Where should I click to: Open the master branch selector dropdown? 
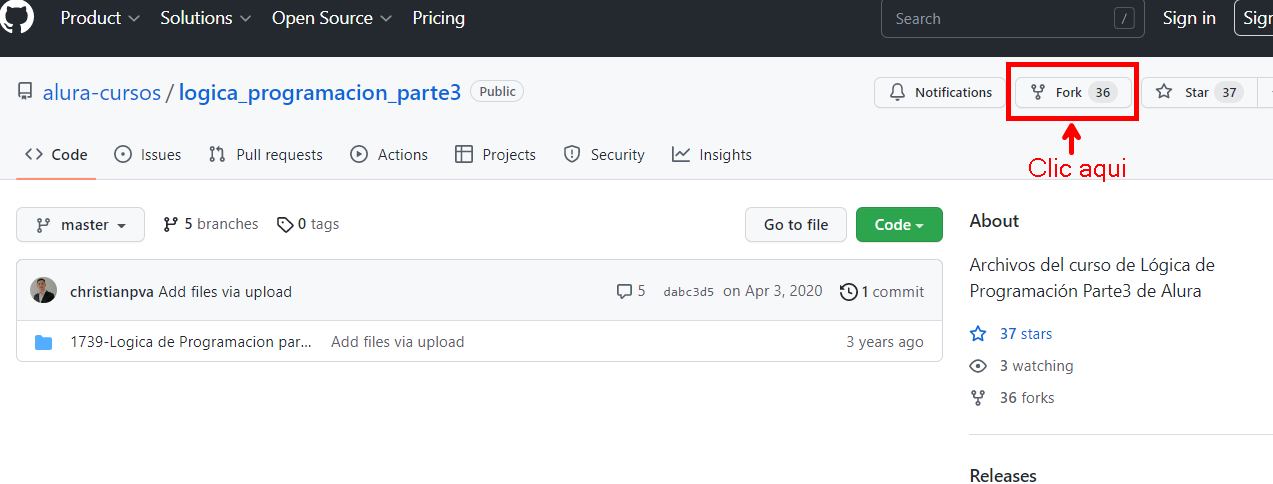pos(80,225)
